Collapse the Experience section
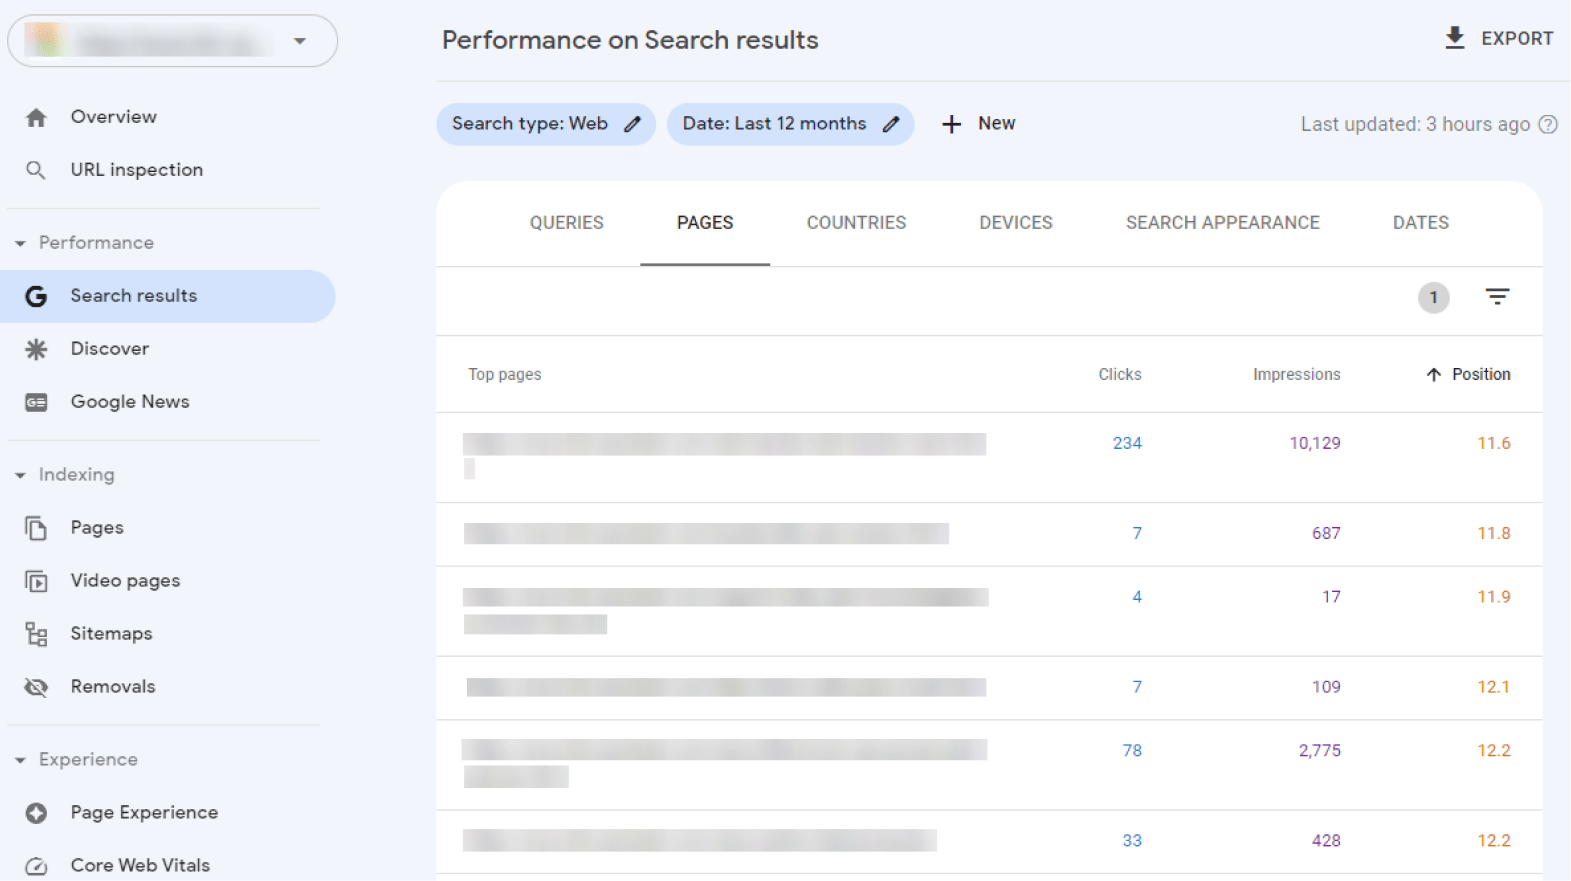1571x881 pixels. [x=20, y=760]
